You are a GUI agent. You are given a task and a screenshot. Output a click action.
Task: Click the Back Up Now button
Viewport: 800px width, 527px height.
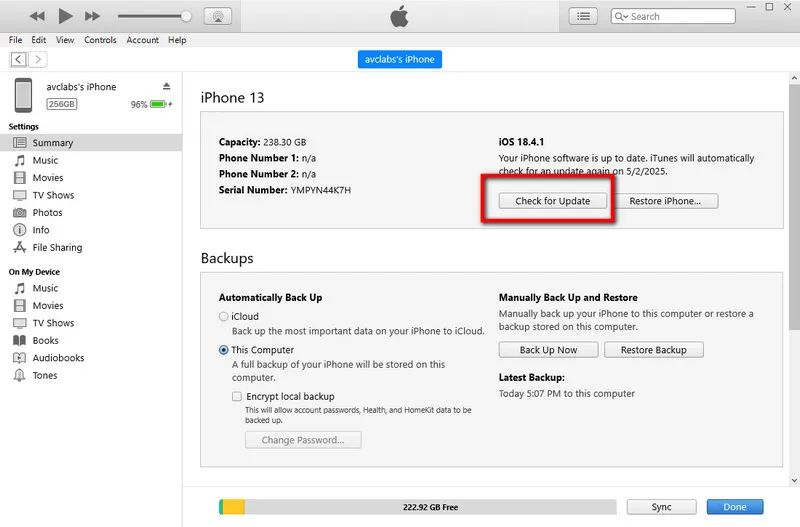(x=548, y=350)
